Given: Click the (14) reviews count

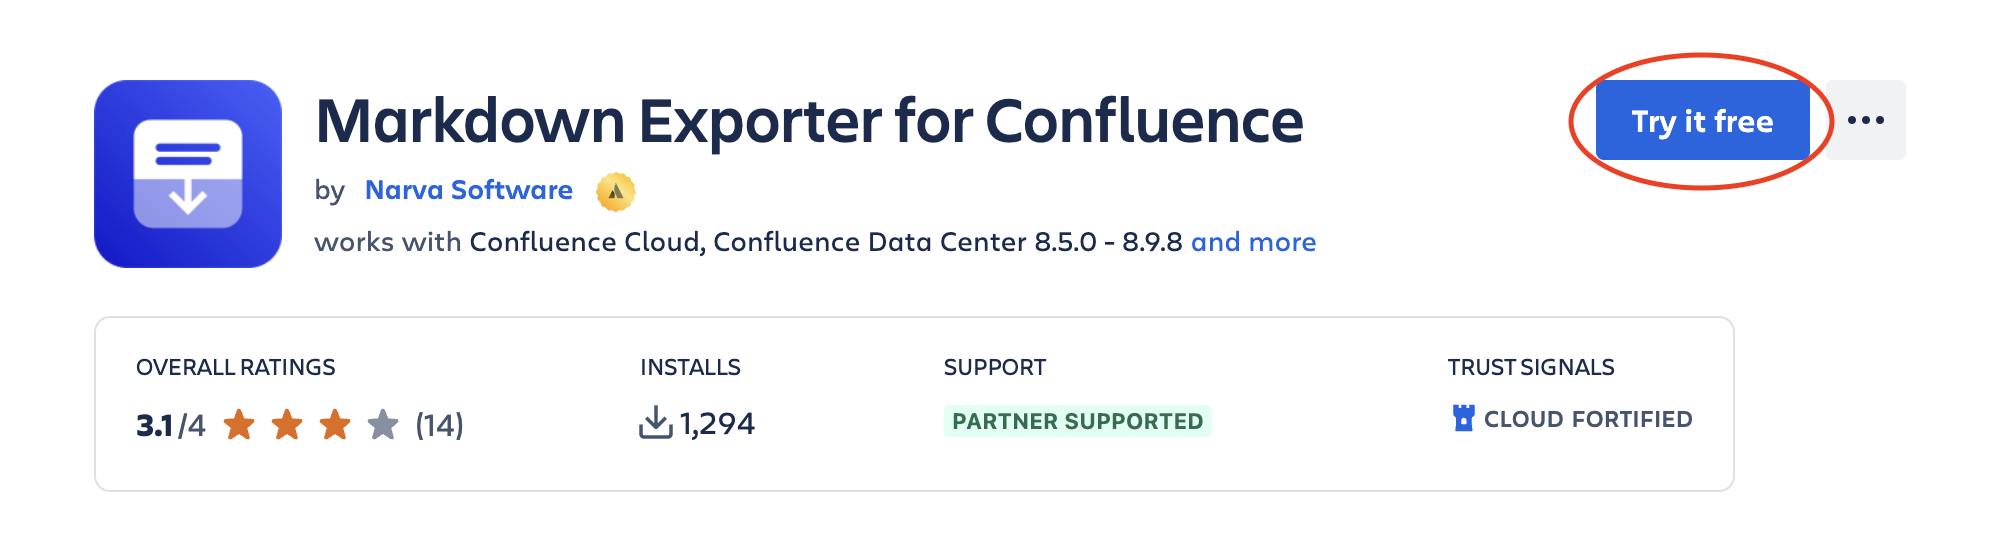Looking at the screenshot, I should (x=439, y=425).
